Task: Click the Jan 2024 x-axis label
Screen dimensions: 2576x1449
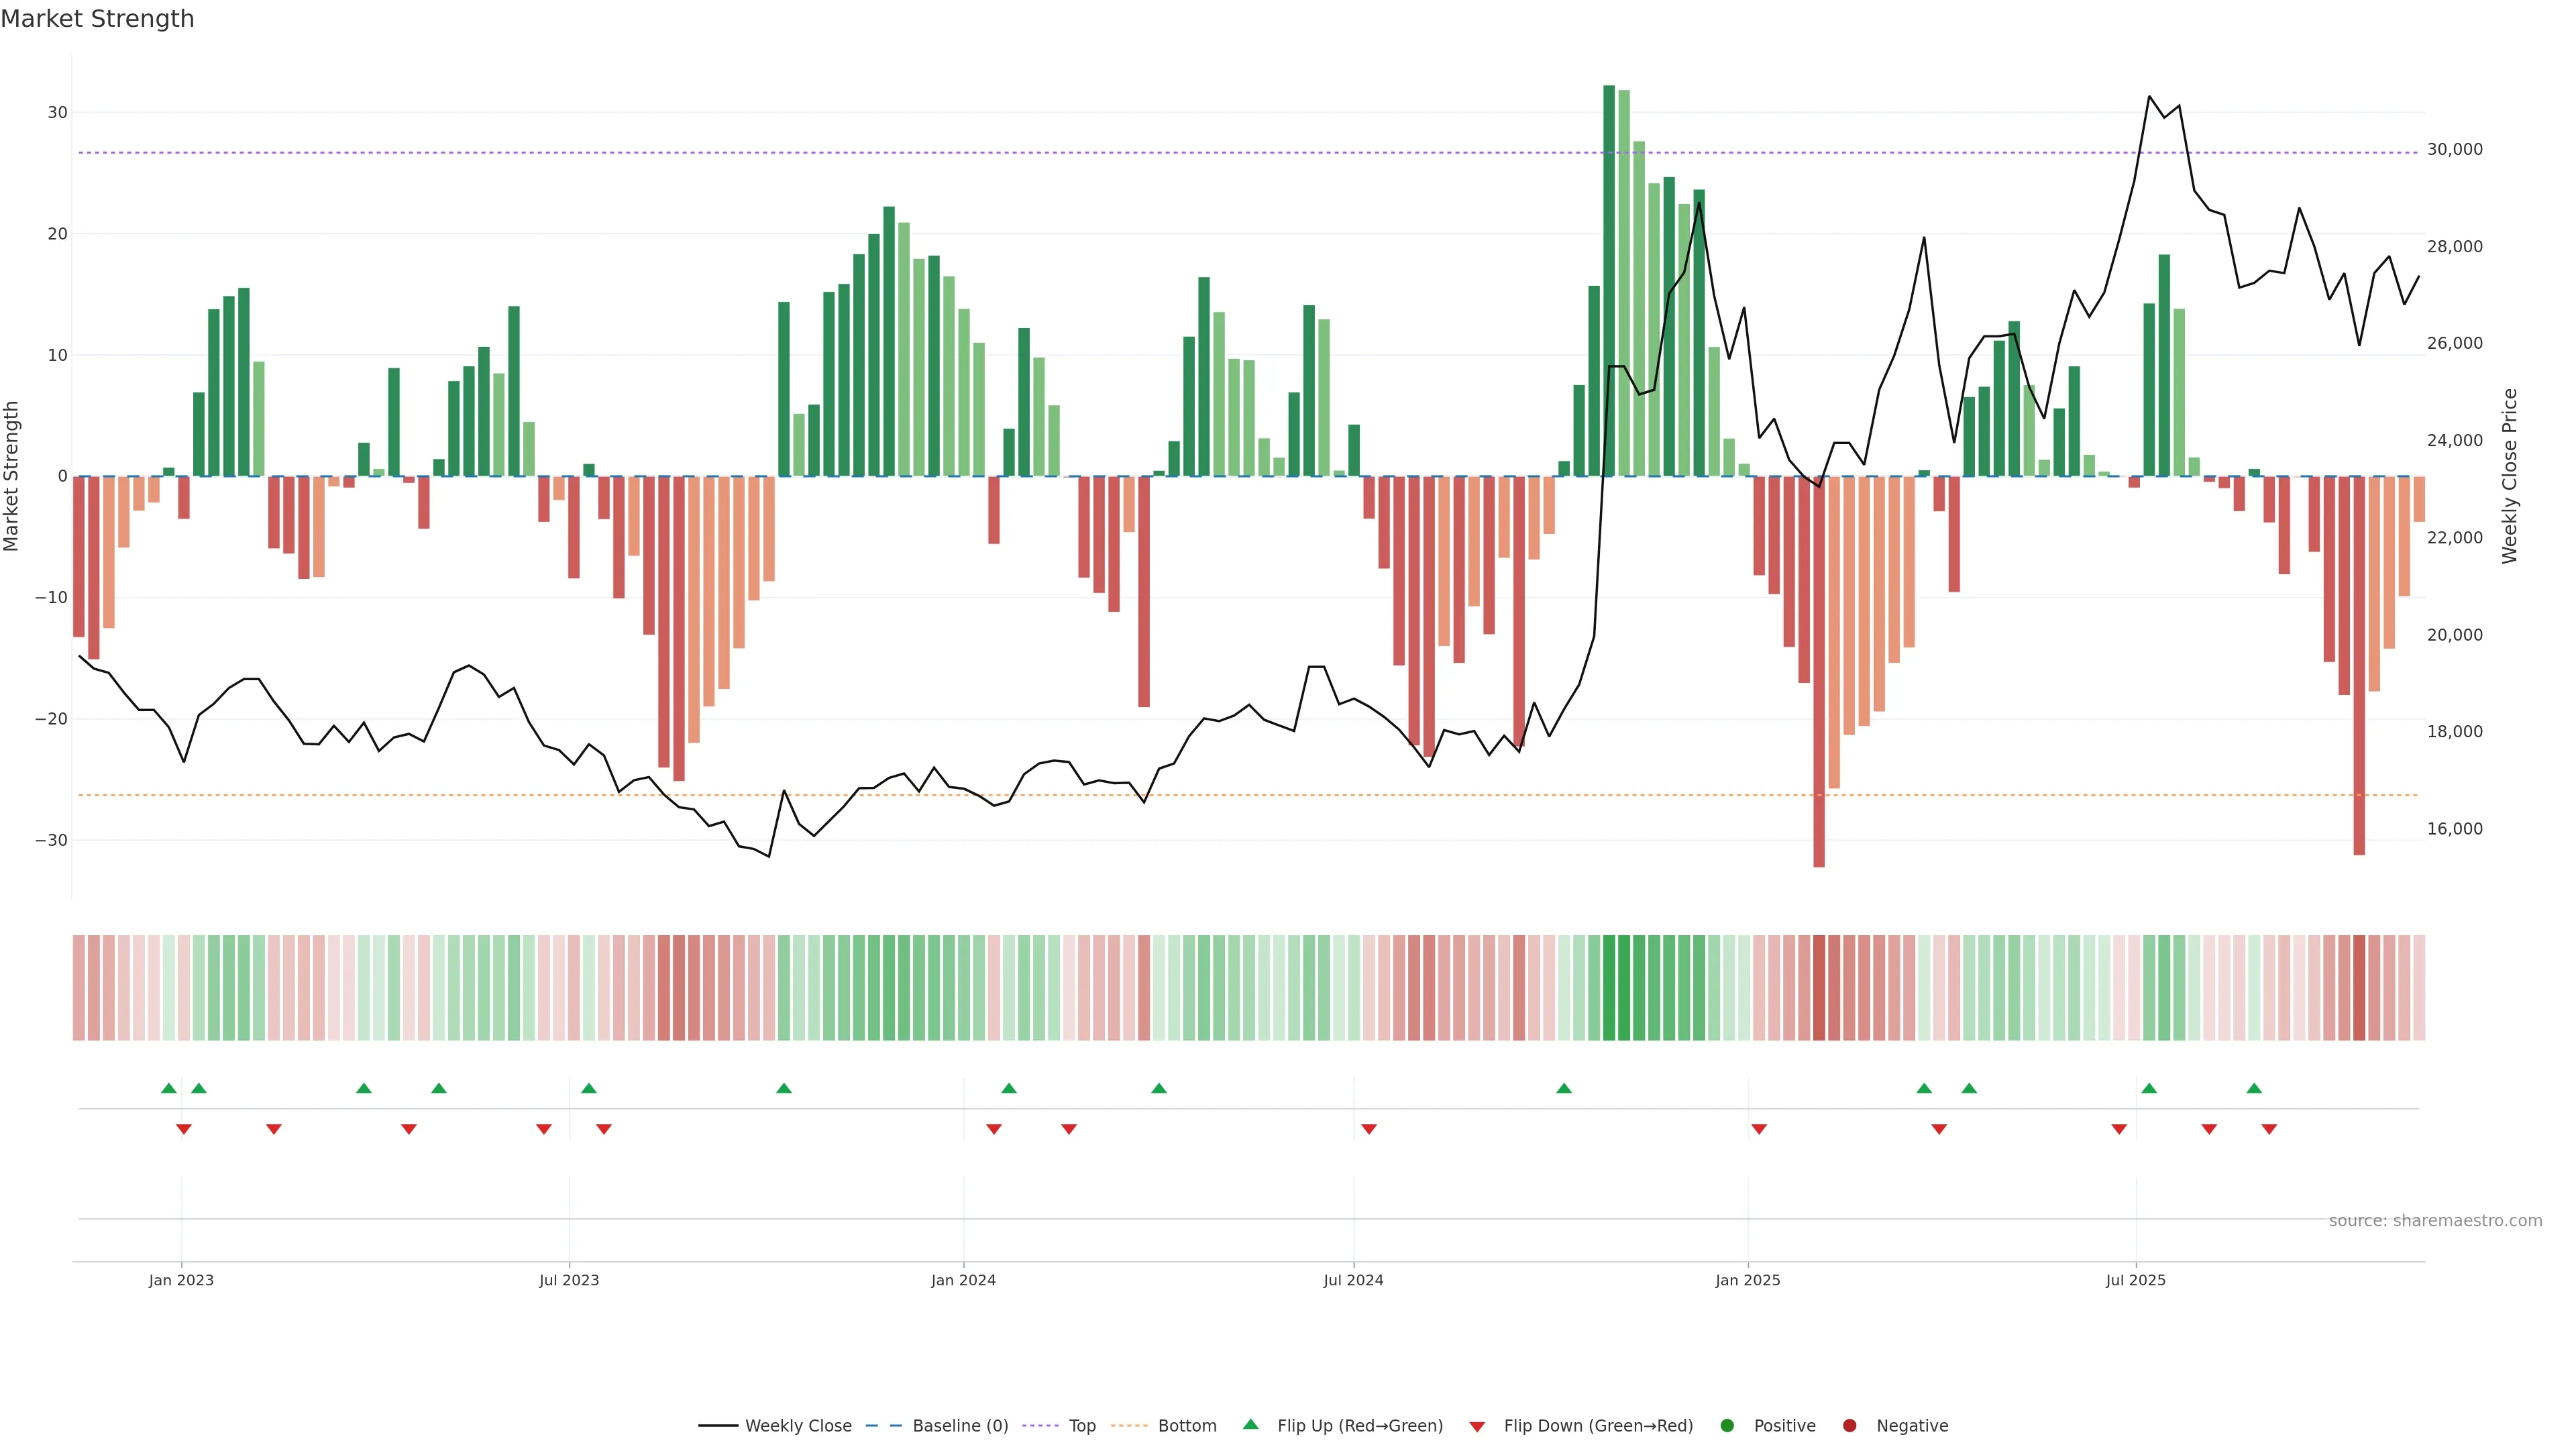Action: (963, 1280)
